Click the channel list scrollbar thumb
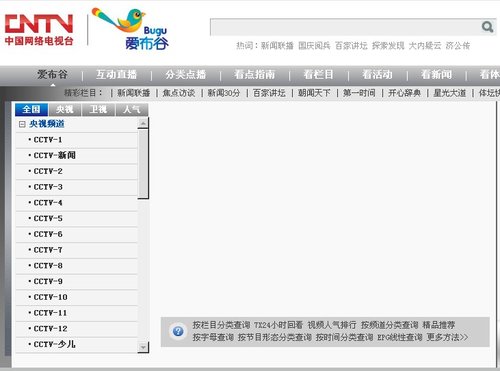 [143, 164]
